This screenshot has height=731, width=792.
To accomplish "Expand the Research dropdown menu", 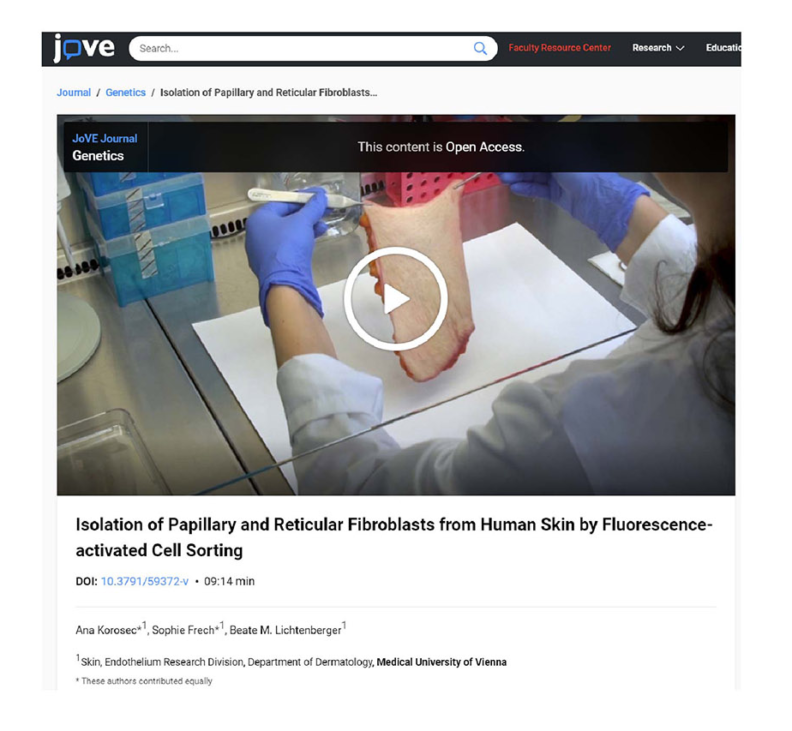I will [658, 48].
